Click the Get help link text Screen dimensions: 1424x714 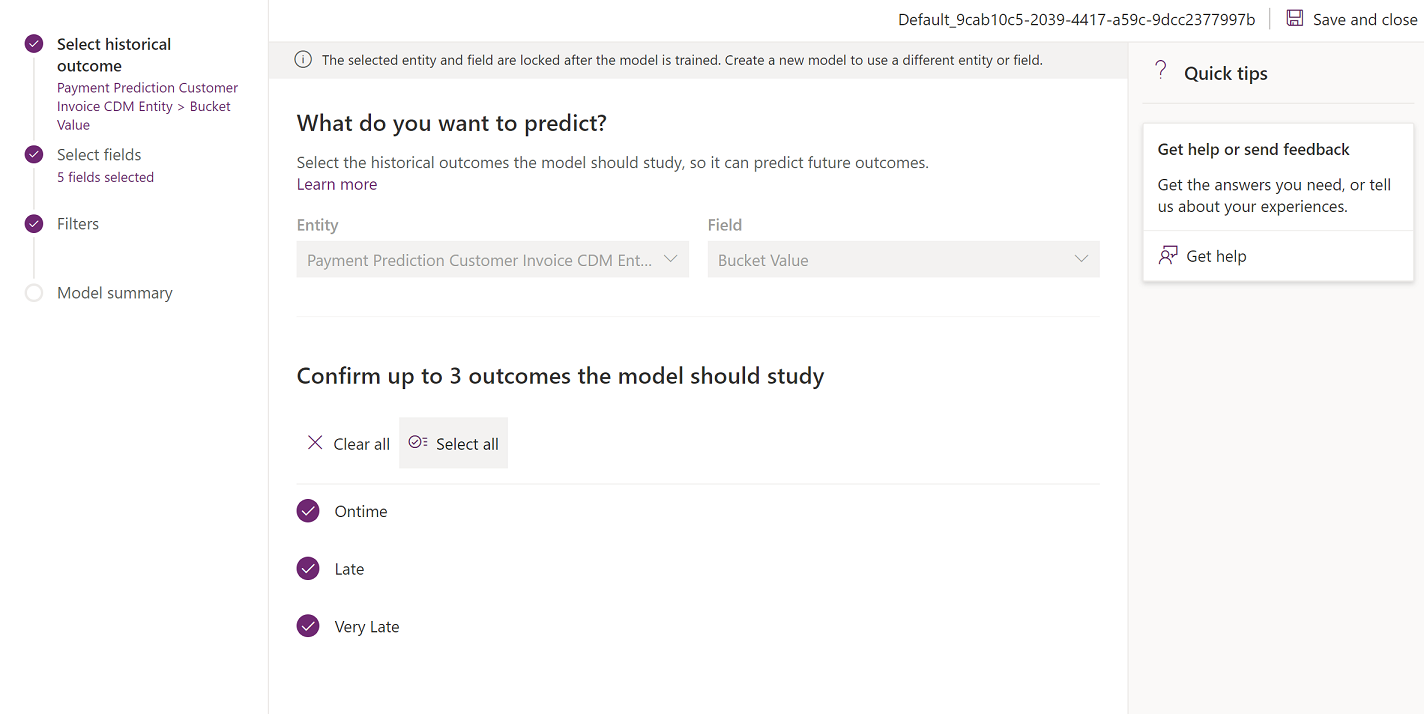coord(1216,256)
